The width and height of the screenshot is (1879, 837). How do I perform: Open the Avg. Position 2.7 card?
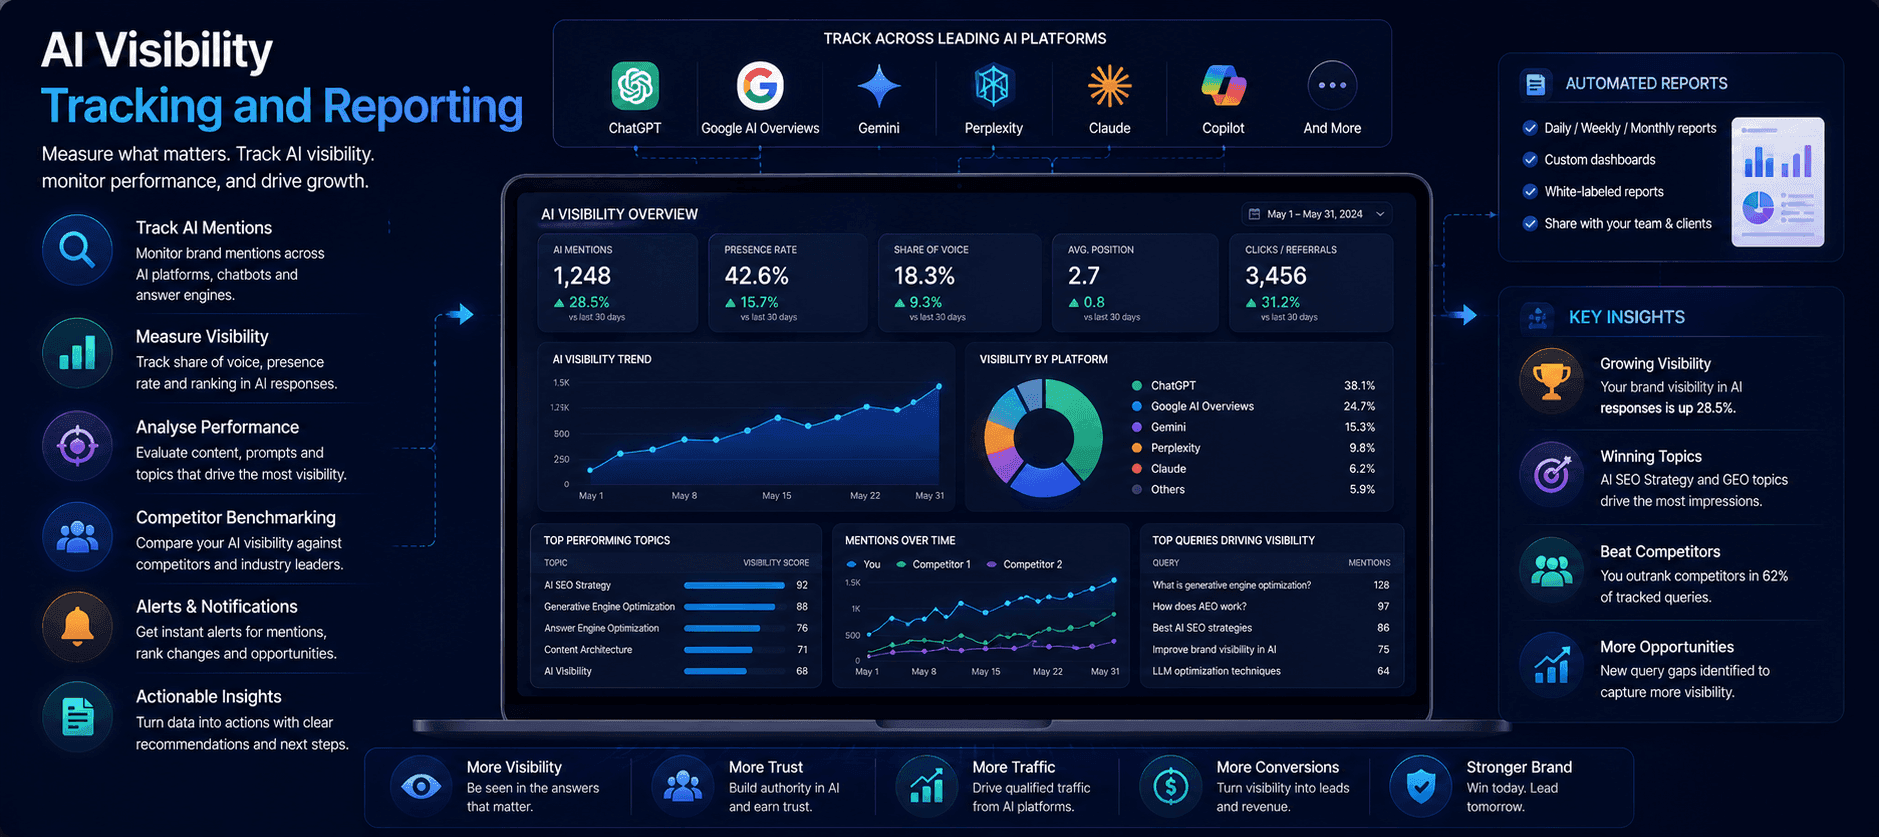pos(1135,283)
